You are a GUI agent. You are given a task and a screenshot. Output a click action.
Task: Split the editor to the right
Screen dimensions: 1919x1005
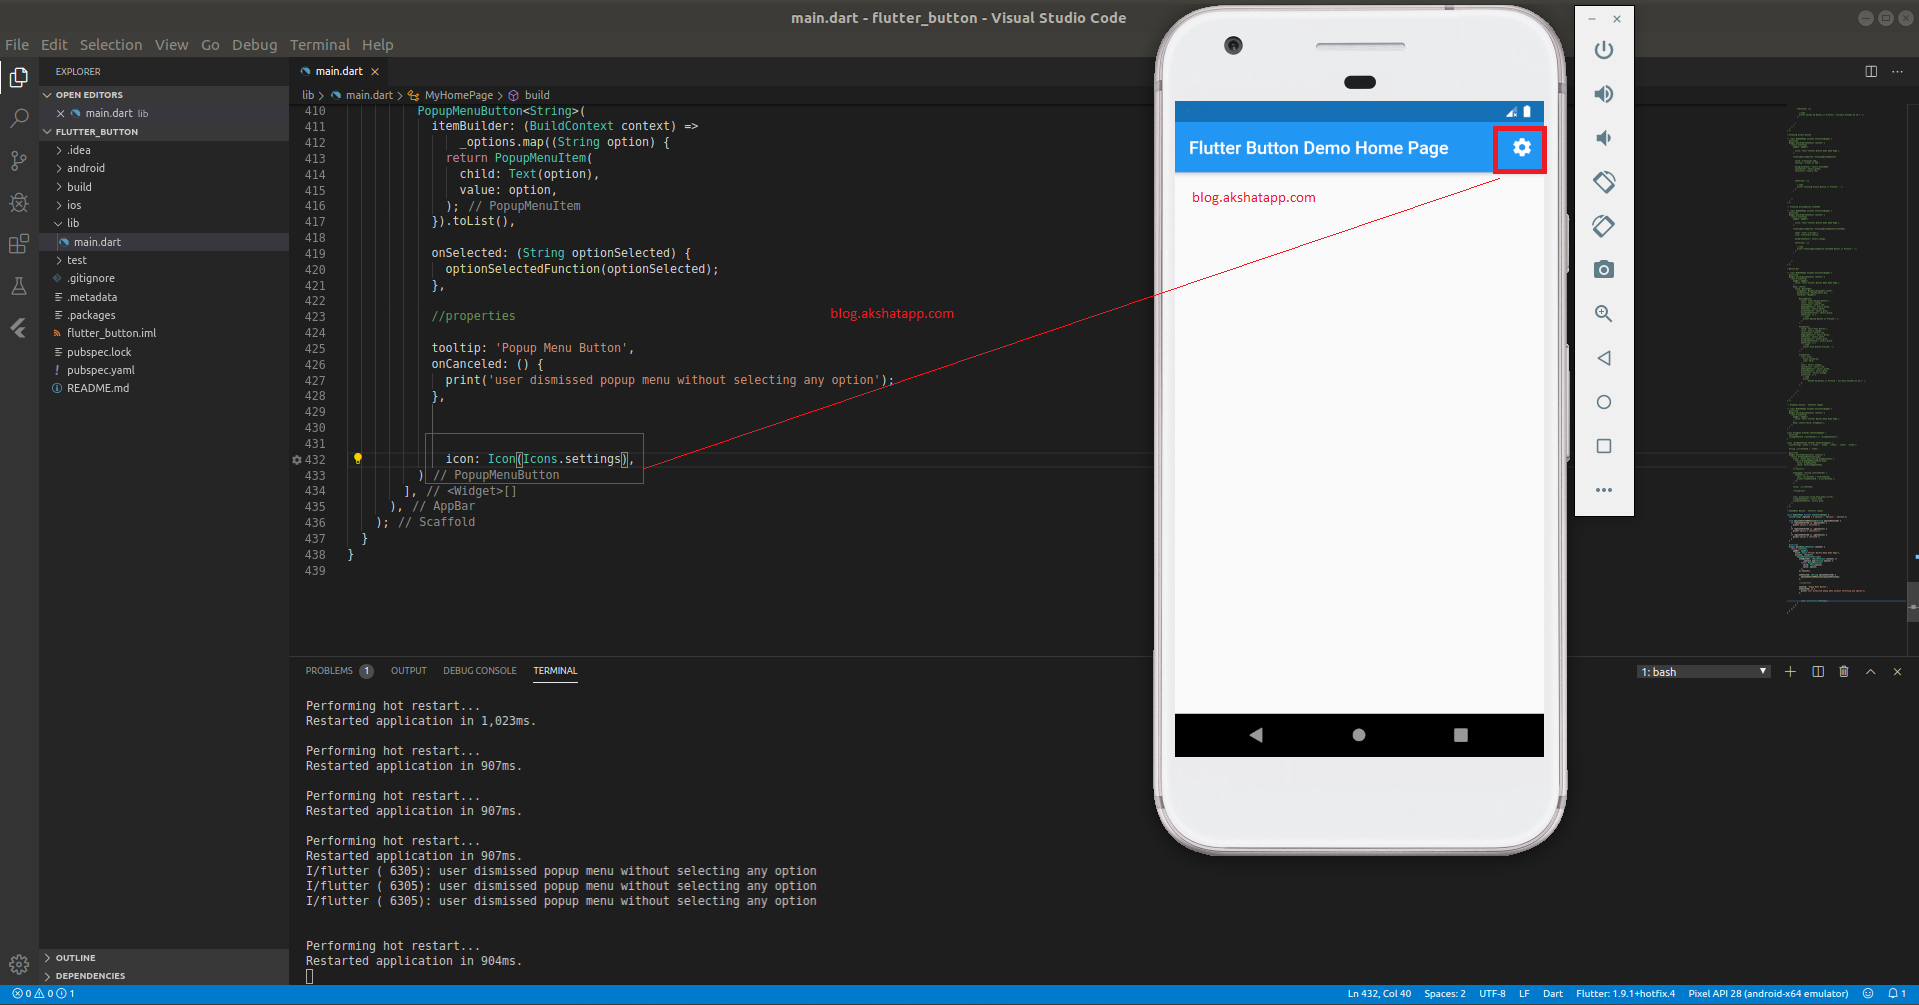1871,72
